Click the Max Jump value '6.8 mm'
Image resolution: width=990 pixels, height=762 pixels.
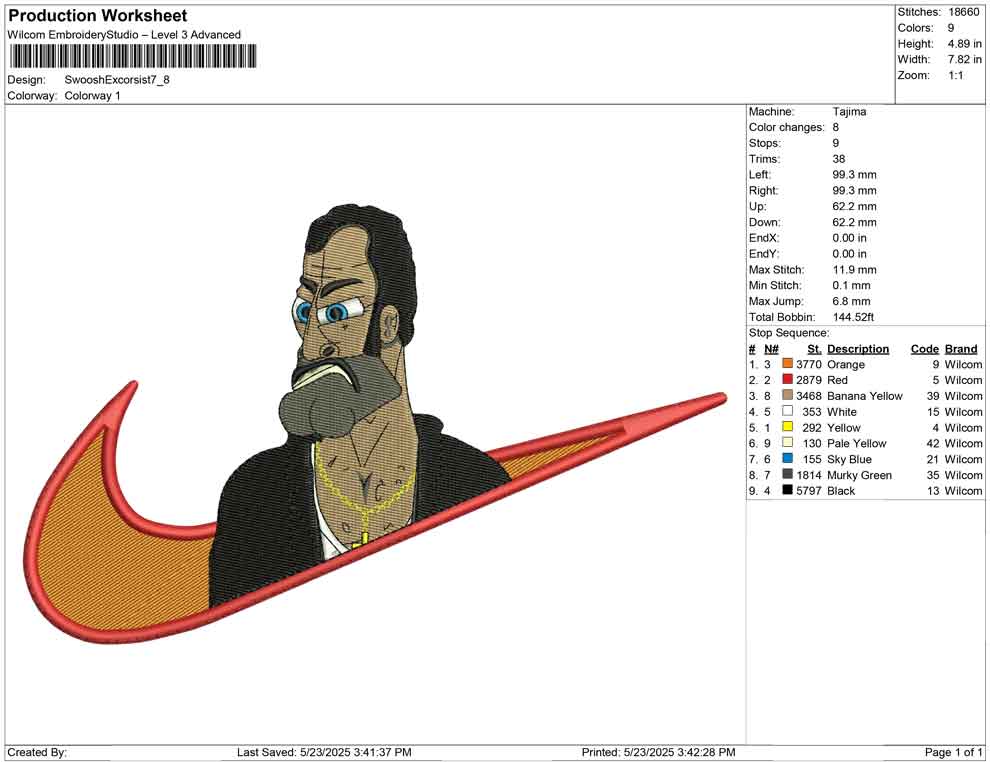coord(851,301)
